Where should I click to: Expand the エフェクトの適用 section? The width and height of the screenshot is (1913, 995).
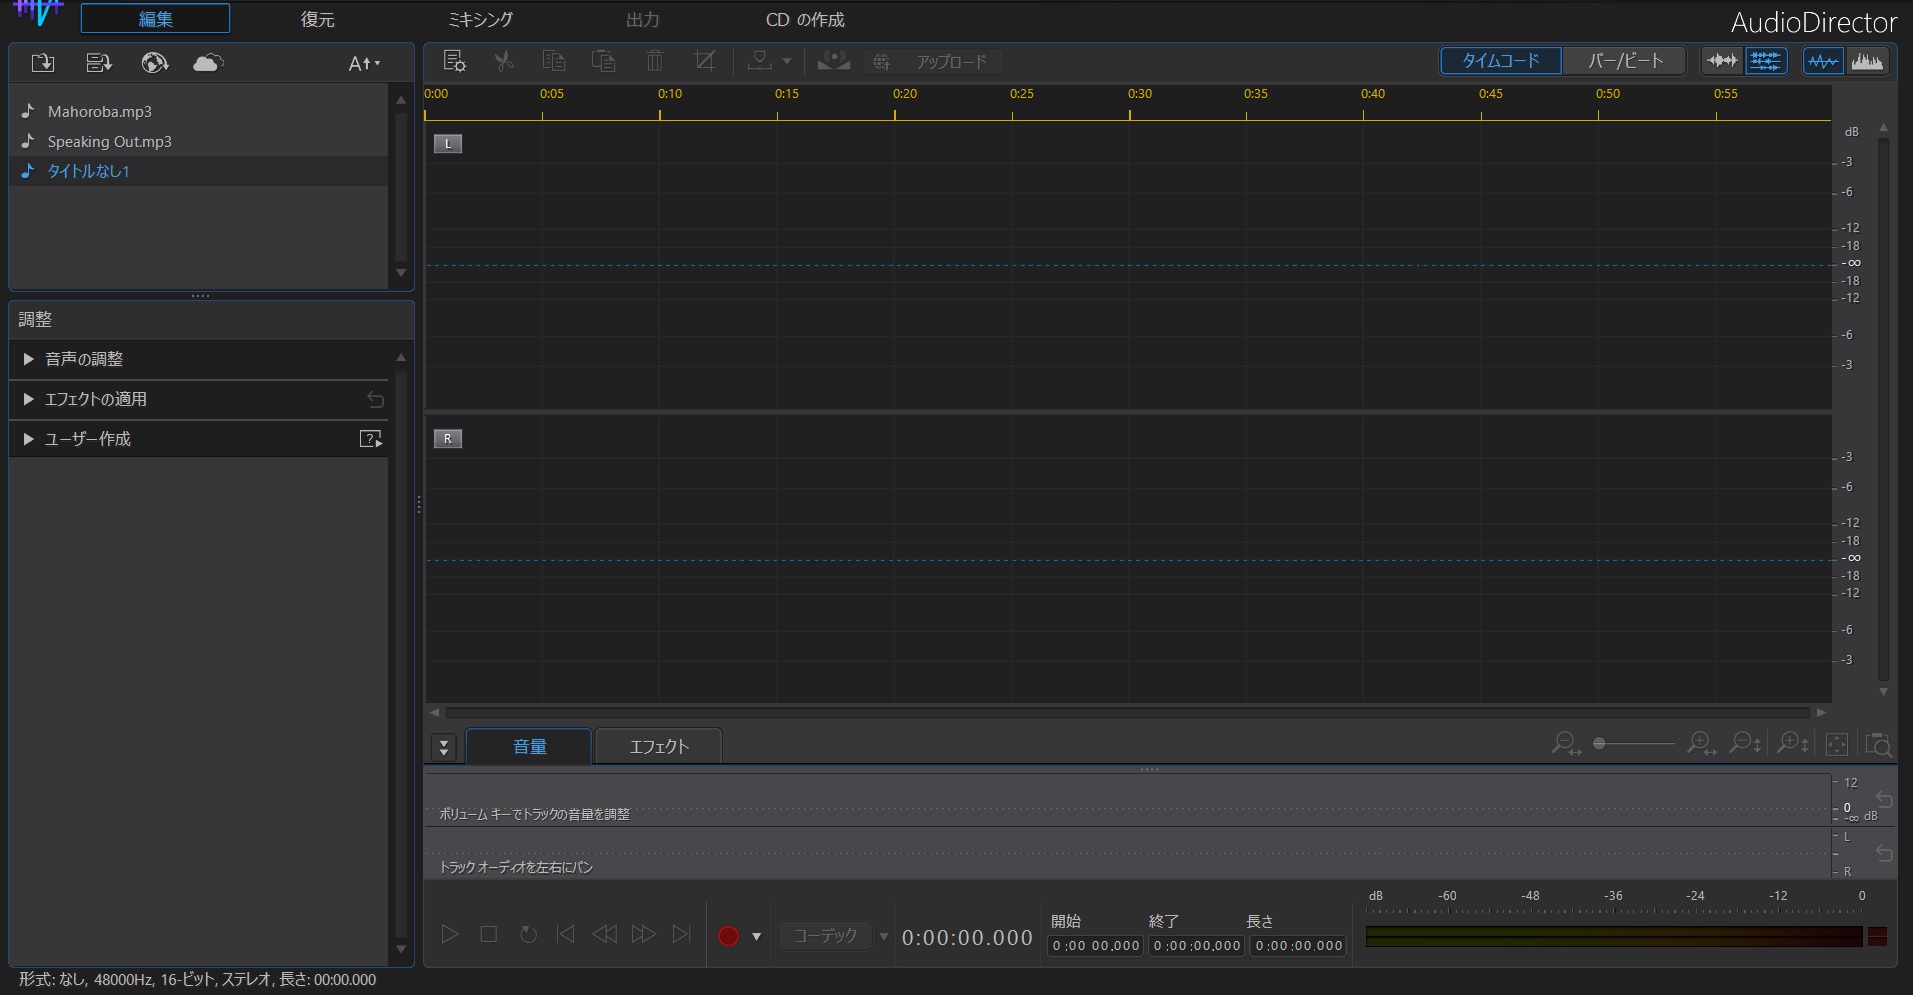coord(96,399)
